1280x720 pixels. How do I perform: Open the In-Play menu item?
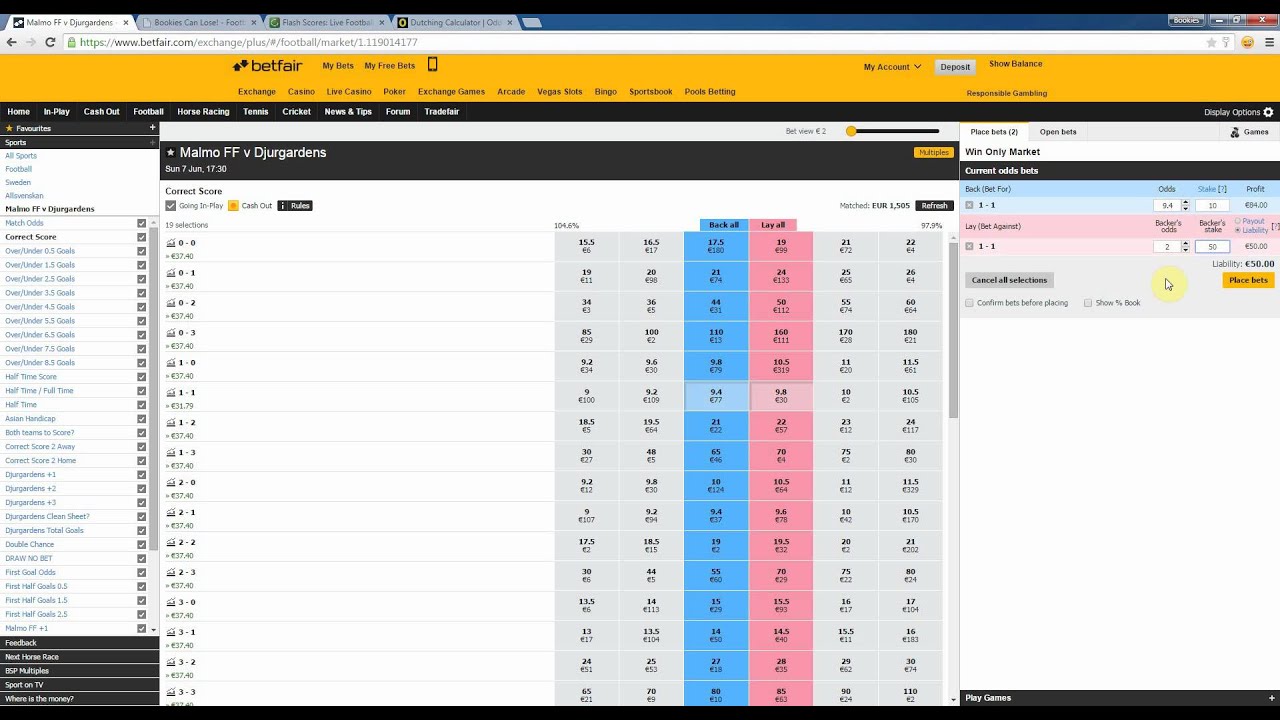tap(57, 112)
